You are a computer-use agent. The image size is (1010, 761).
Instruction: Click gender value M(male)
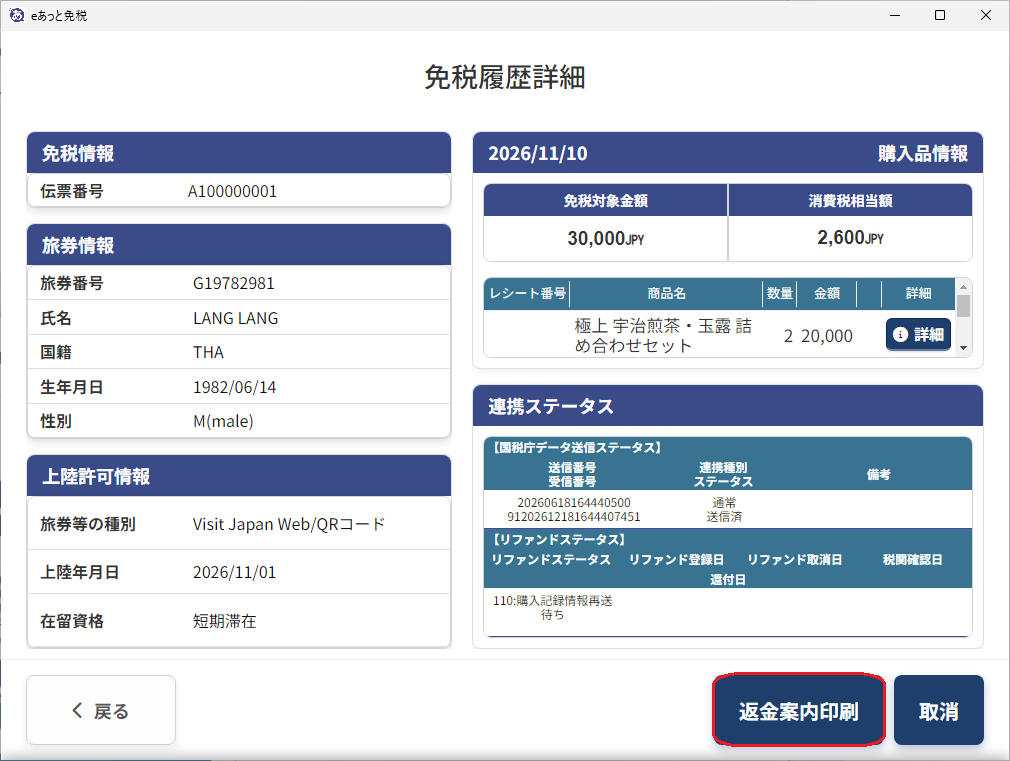click(x=224, y=421)
